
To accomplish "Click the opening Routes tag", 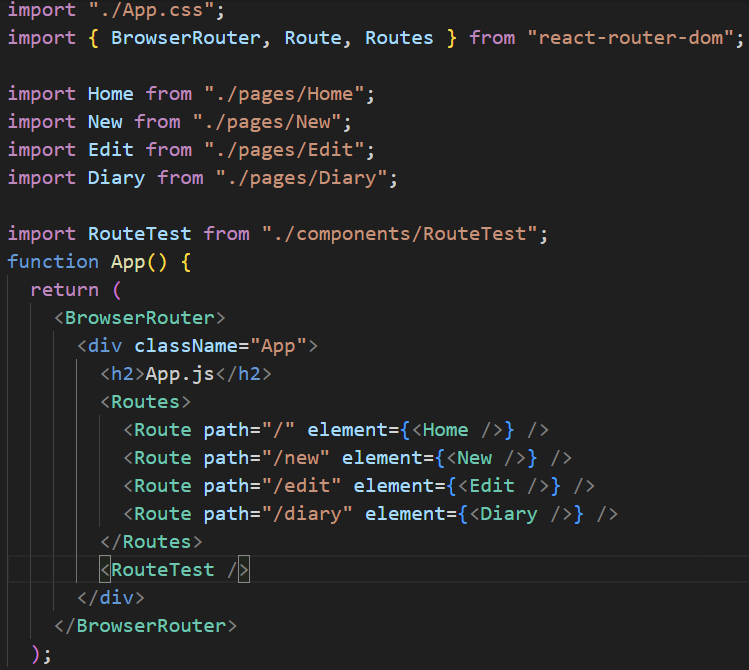I will [145, 402].
